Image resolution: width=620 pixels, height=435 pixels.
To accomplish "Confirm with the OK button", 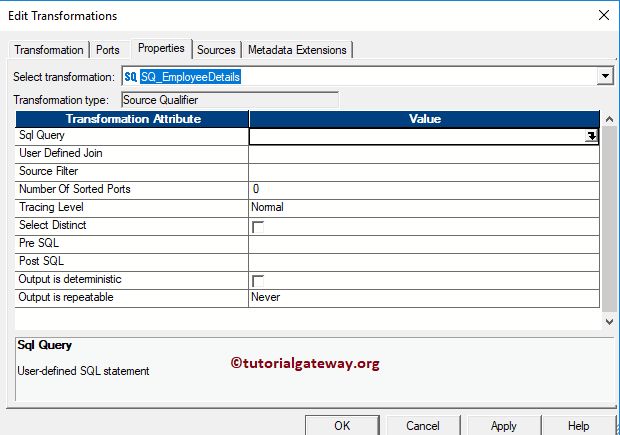I will (342, 426).
